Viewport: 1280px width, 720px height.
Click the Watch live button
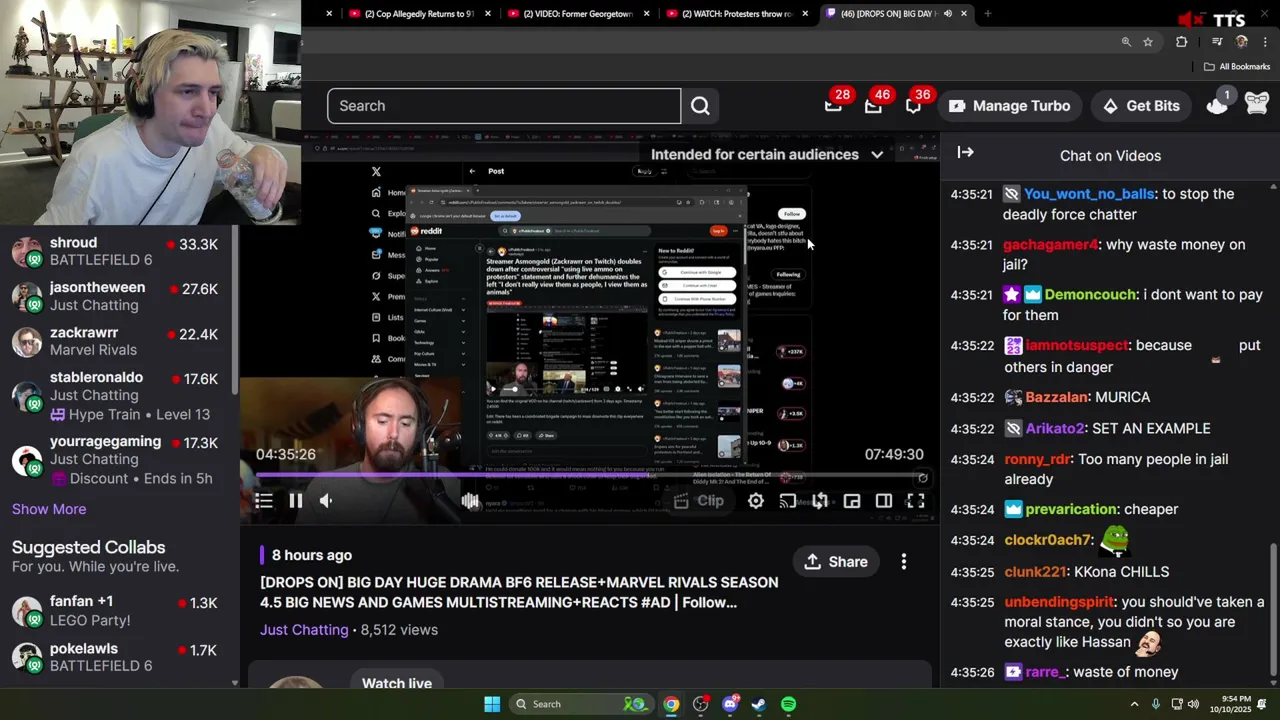coord(397,684)
